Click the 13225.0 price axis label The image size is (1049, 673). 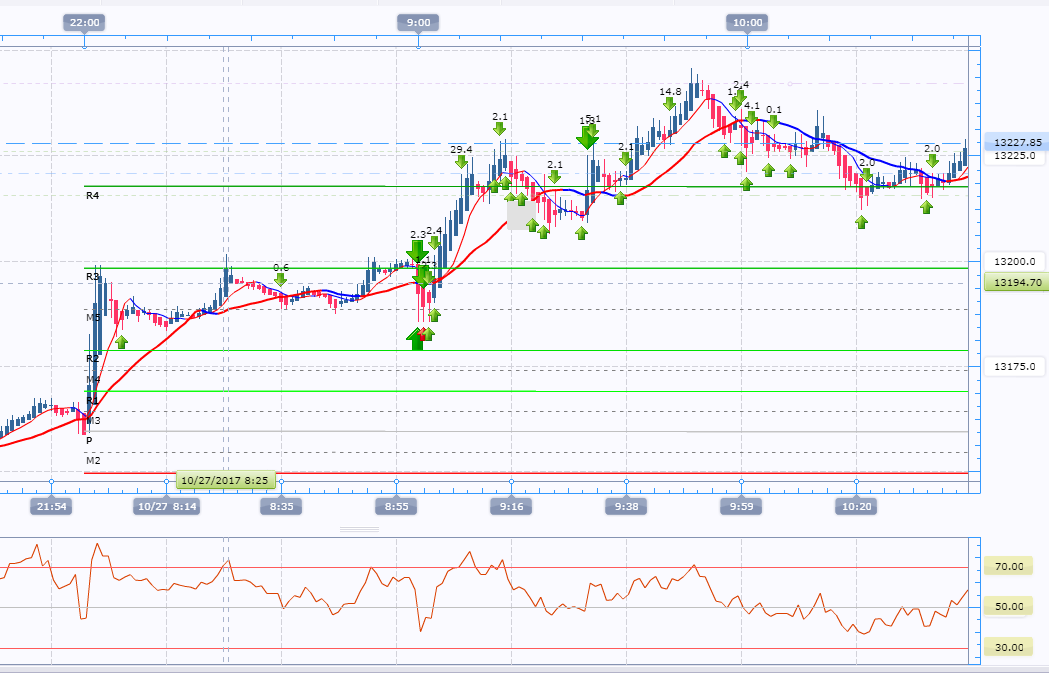(1014, 155)
